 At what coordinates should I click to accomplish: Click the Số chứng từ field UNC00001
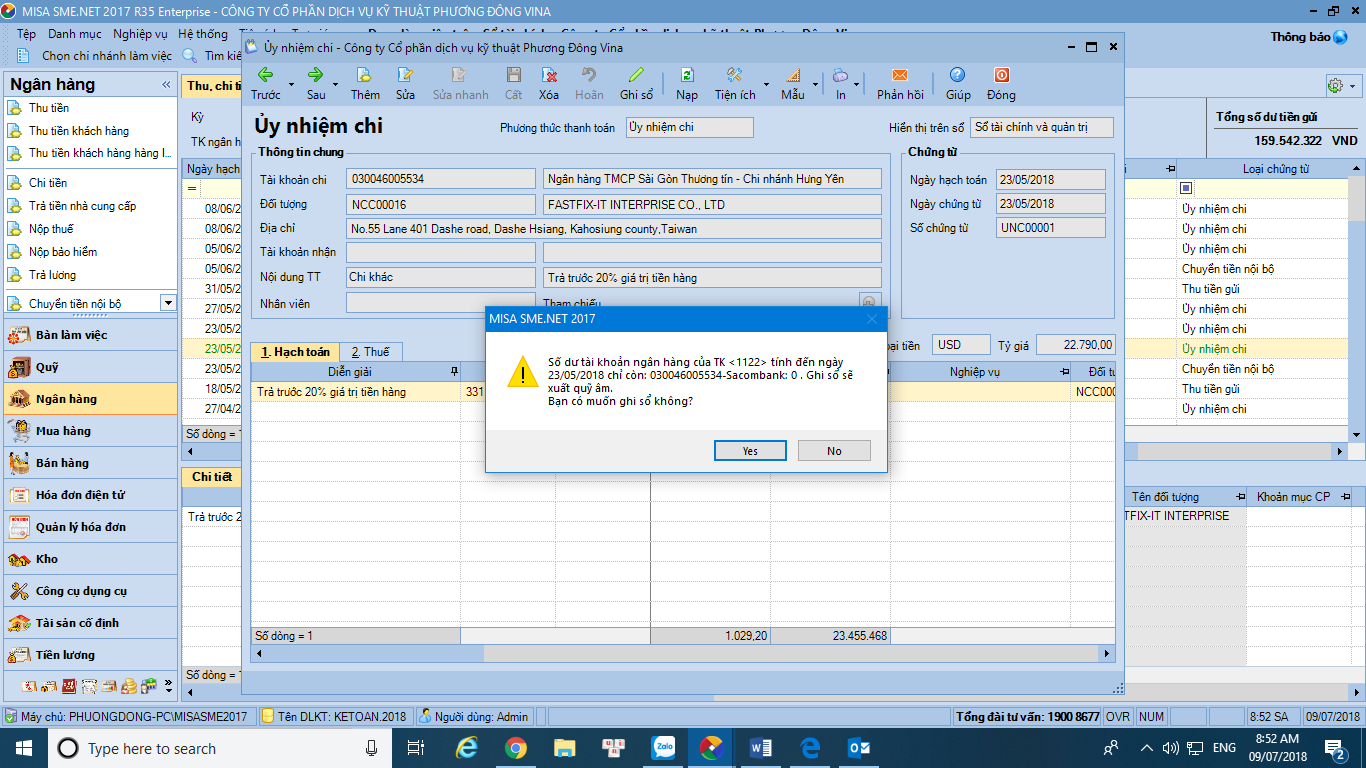(1051, 228)
